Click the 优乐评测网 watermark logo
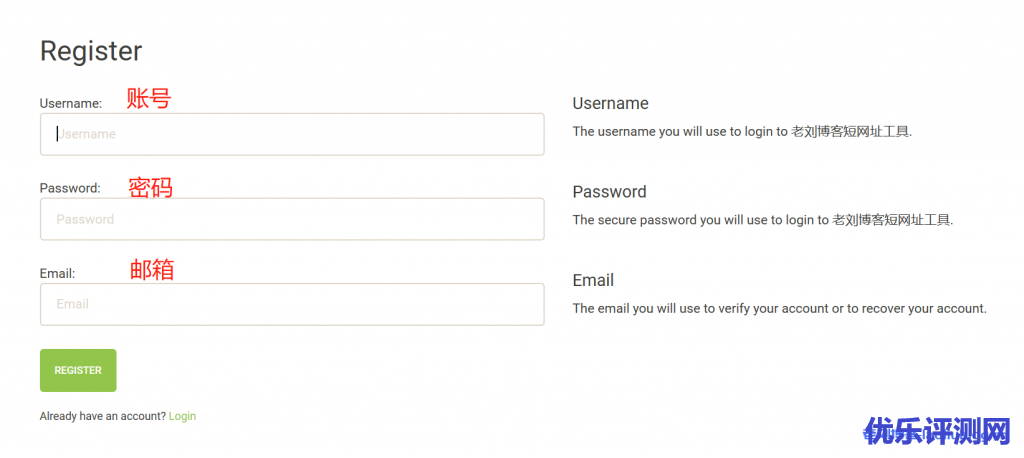Viewport: 1024px width, 458px height. pos(938,432)
